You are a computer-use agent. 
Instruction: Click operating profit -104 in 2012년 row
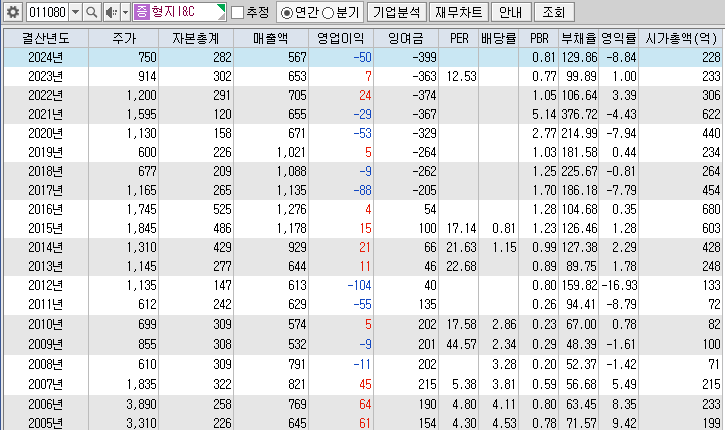(359, 285)
